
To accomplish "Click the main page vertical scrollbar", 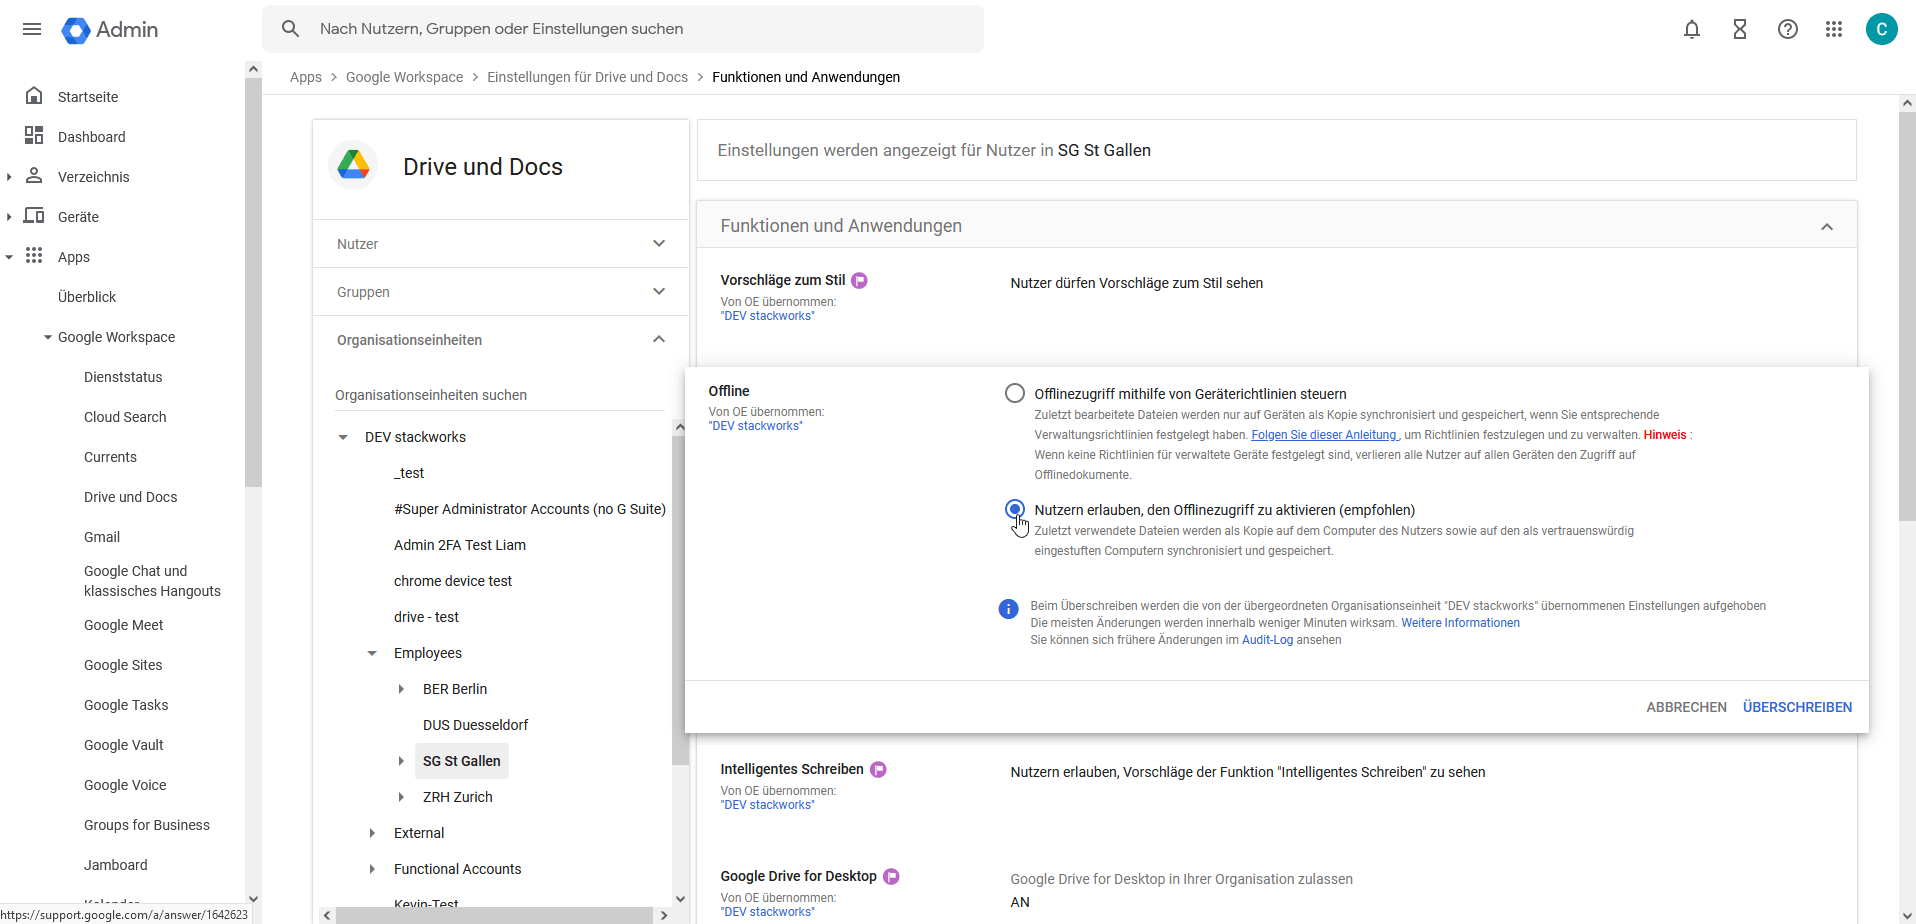I will [x=1907, y=316].
